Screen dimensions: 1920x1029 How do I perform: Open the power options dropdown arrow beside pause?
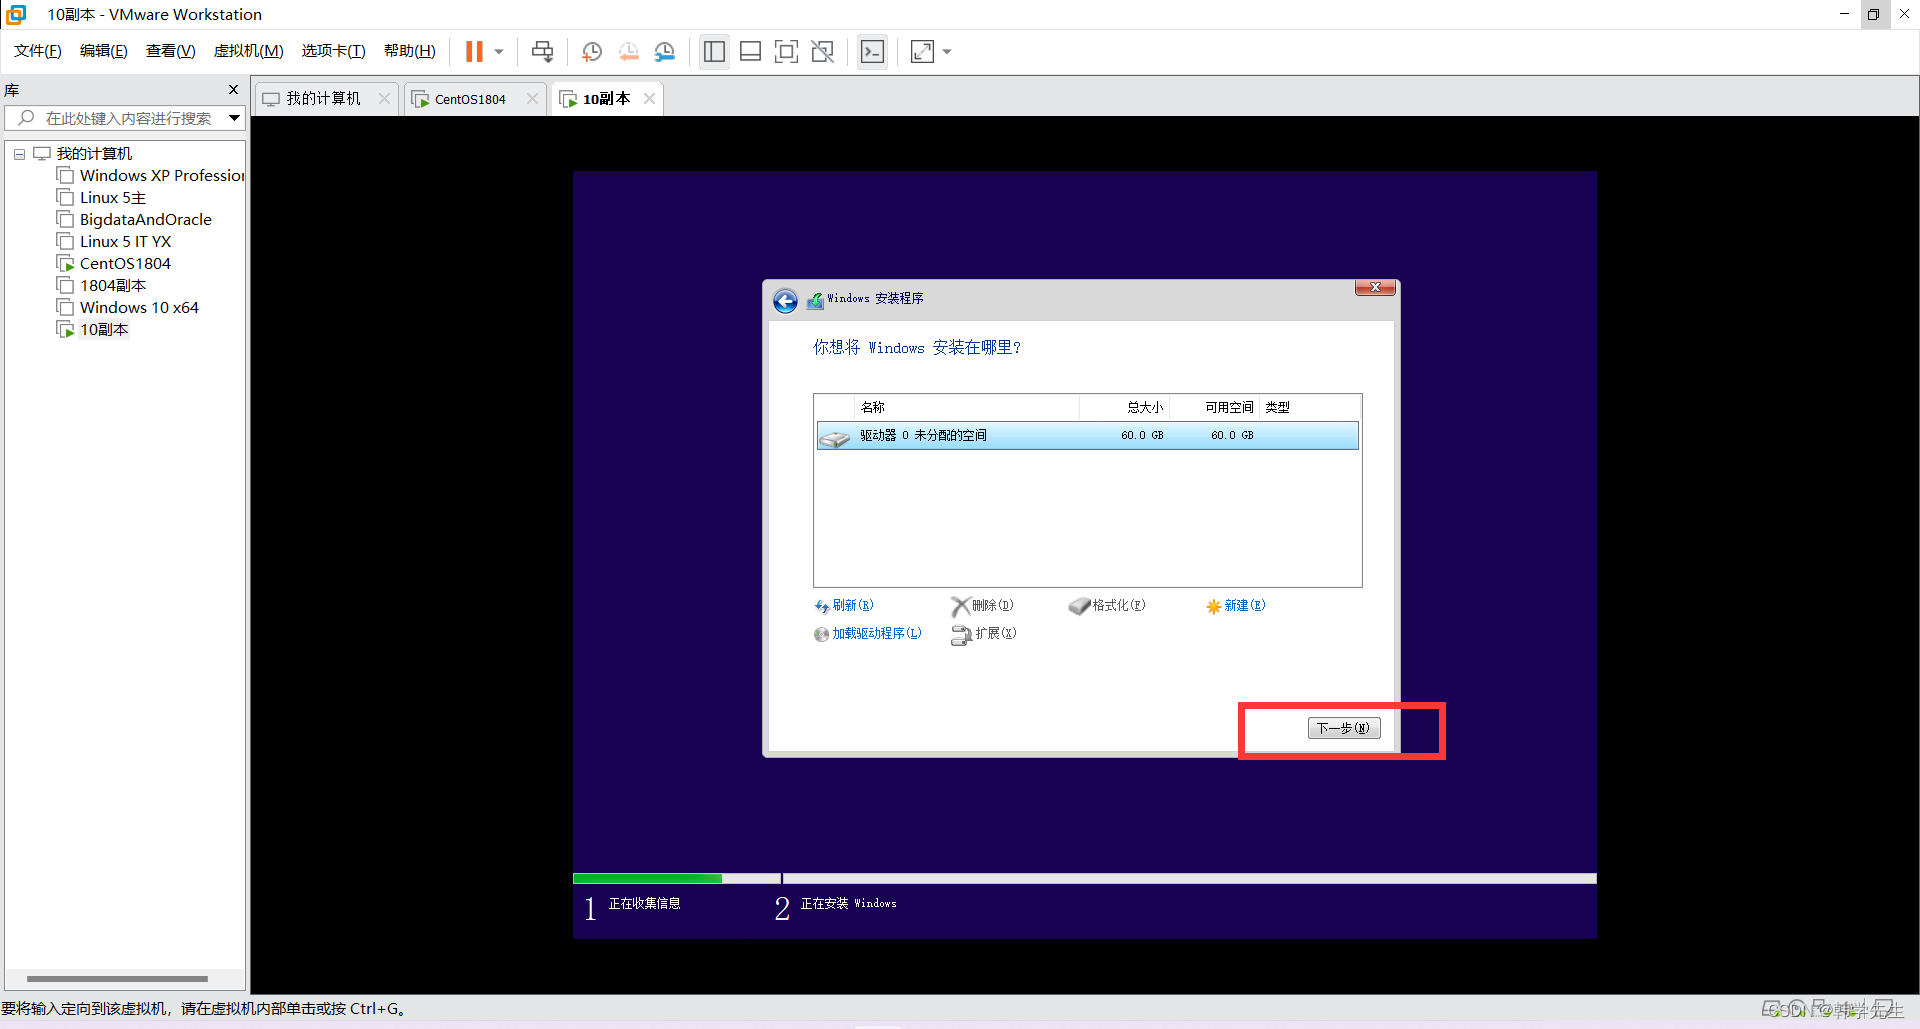[499, 52]
